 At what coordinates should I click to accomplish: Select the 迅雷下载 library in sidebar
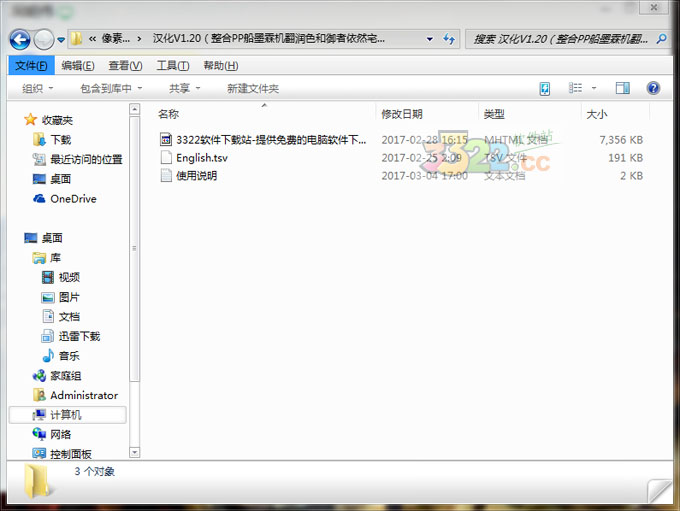pyautogui.click(x=78, y=336)
